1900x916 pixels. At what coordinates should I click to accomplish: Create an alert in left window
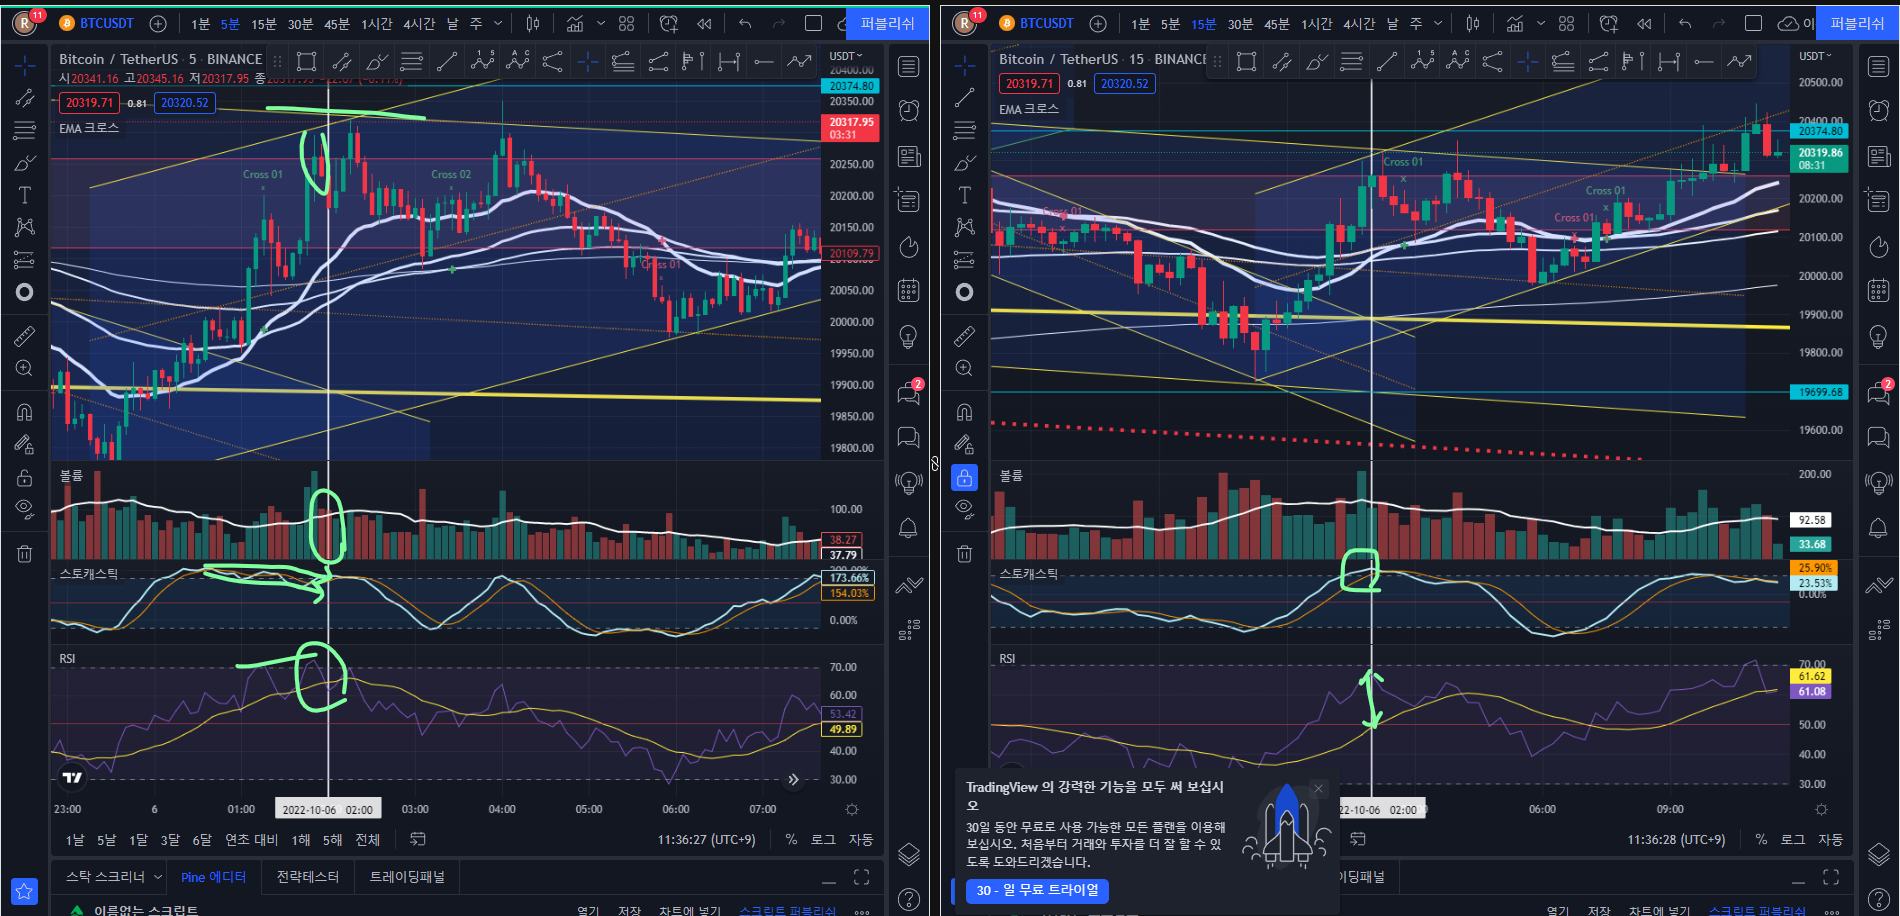point(668,23)
